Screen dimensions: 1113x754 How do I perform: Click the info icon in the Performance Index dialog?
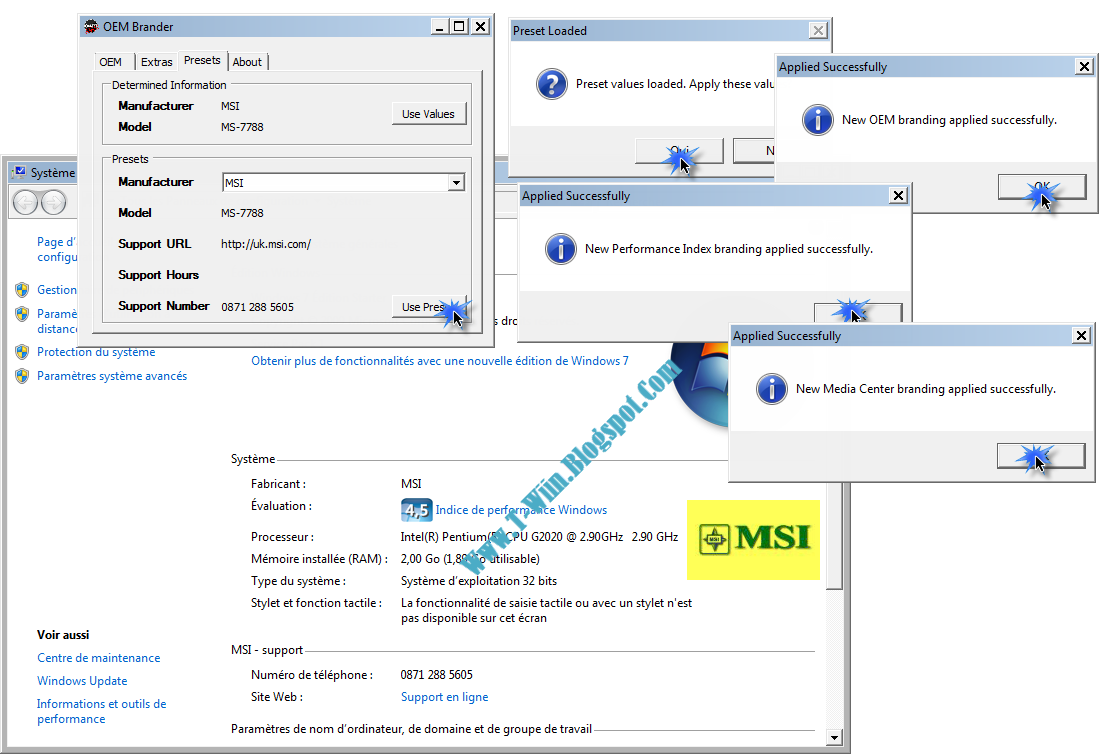click(561, 249)
